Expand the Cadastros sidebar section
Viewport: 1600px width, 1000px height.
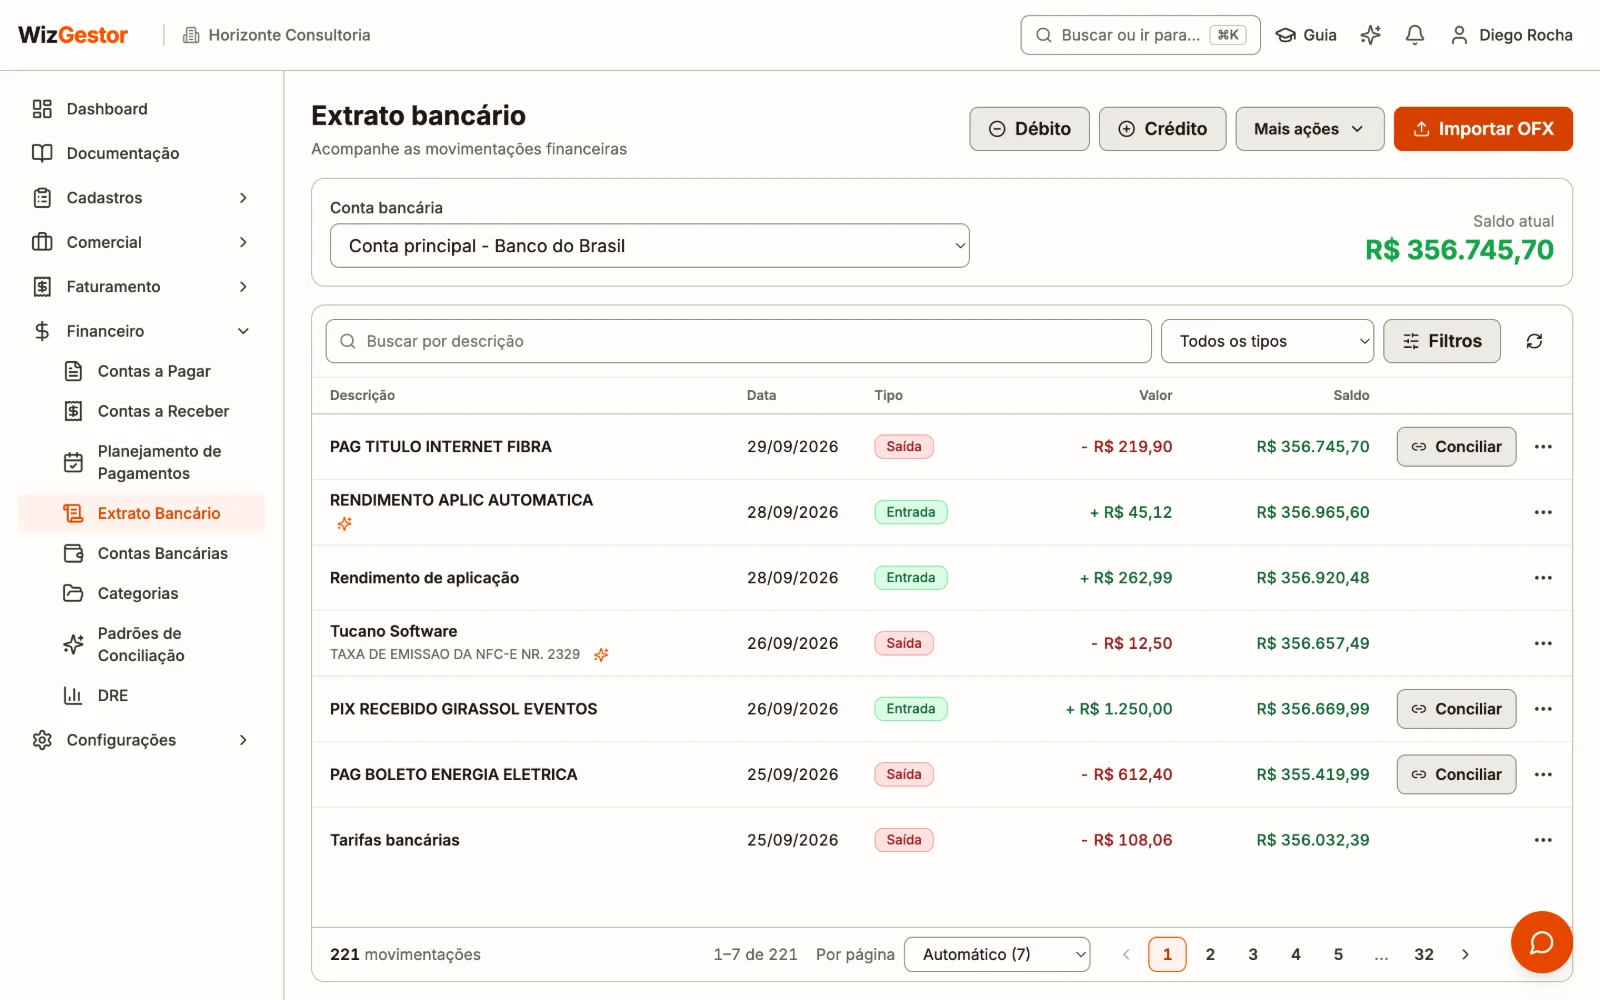coord(141,198)
